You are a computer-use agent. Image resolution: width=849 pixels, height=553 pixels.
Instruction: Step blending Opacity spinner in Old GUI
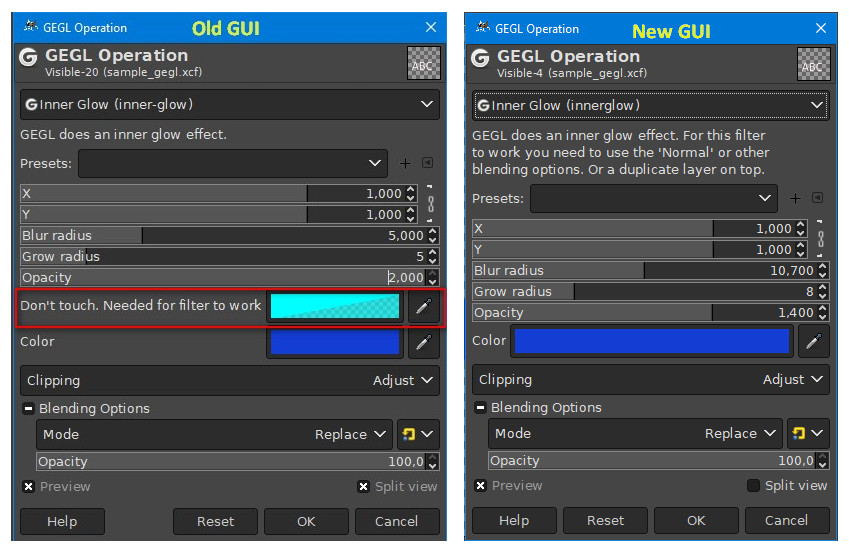[433, 461]
